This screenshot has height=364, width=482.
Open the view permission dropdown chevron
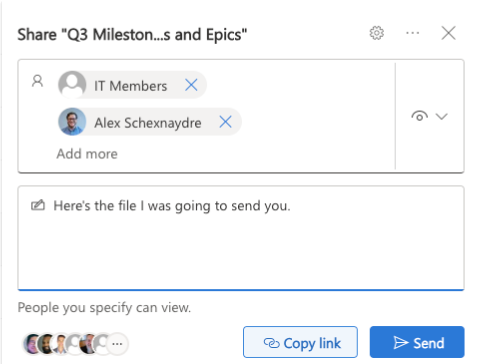click(x=442, y=116)
